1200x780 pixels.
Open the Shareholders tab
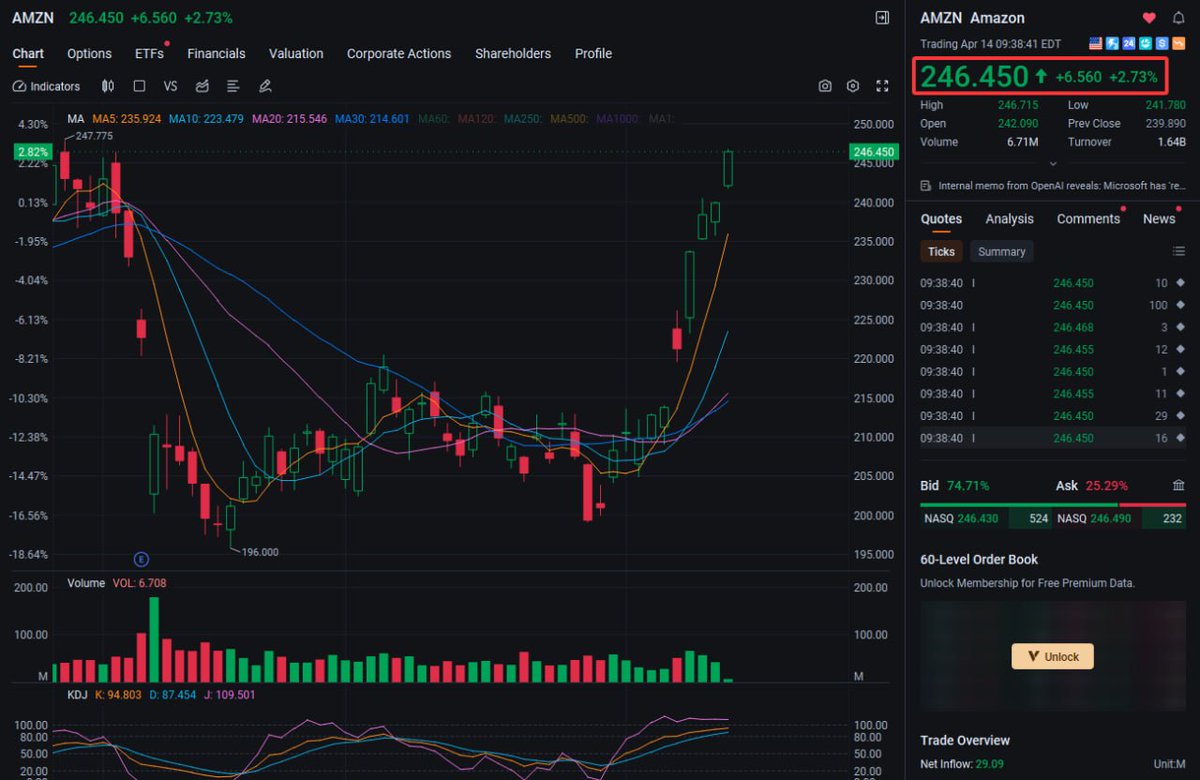(x=513, y=54)
